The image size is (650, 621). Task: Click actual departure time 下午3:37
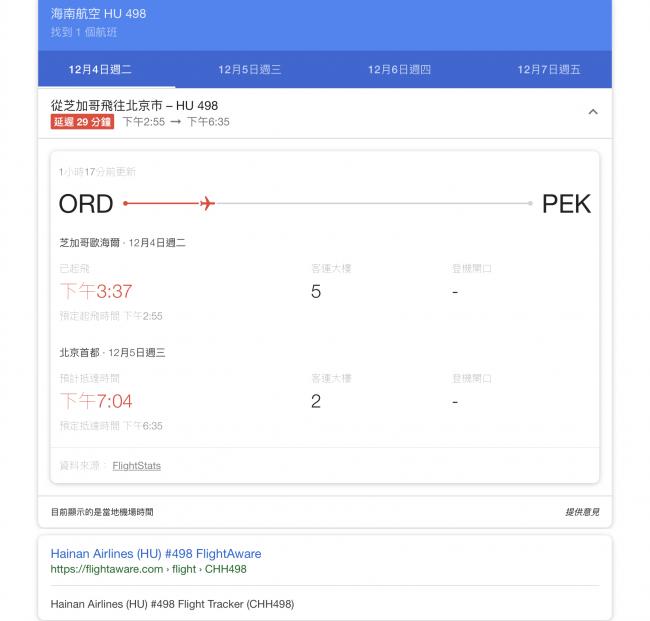click(x=96, y=291)
